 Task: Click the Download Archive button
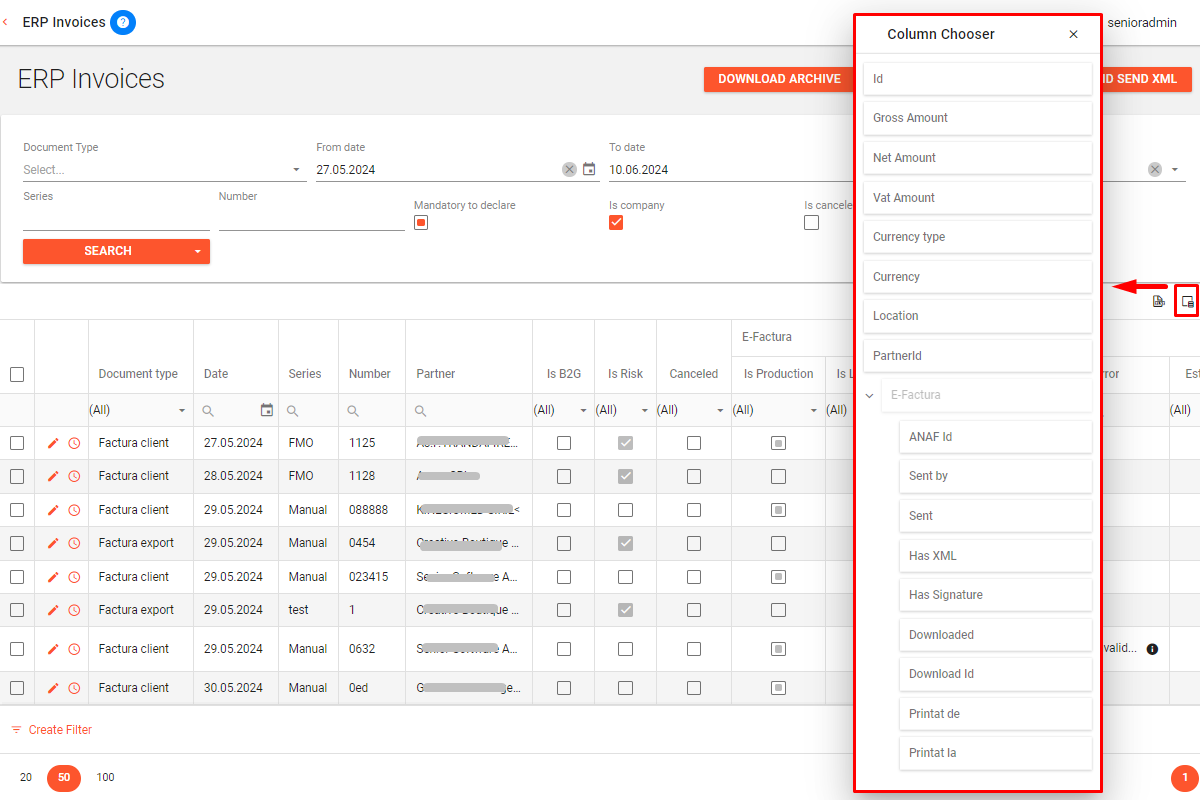tap(779, 79)
